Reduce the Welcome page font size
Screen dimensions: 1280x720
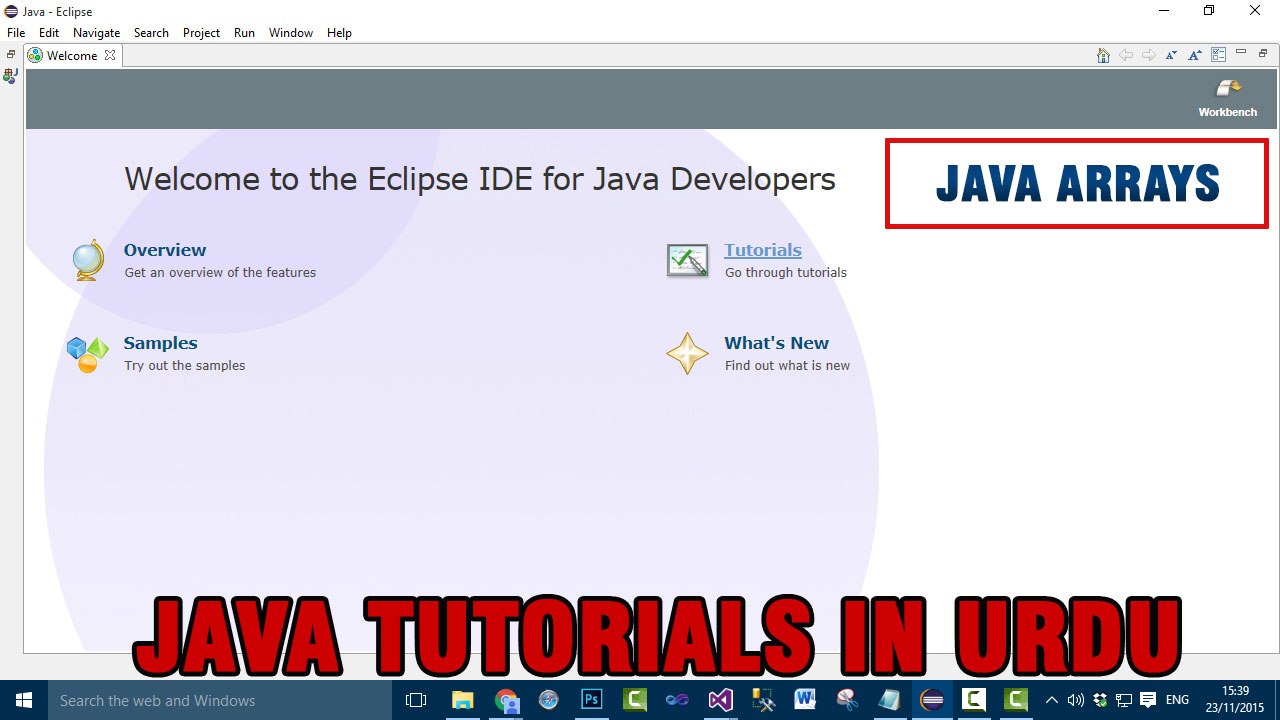click(1171, 55)
